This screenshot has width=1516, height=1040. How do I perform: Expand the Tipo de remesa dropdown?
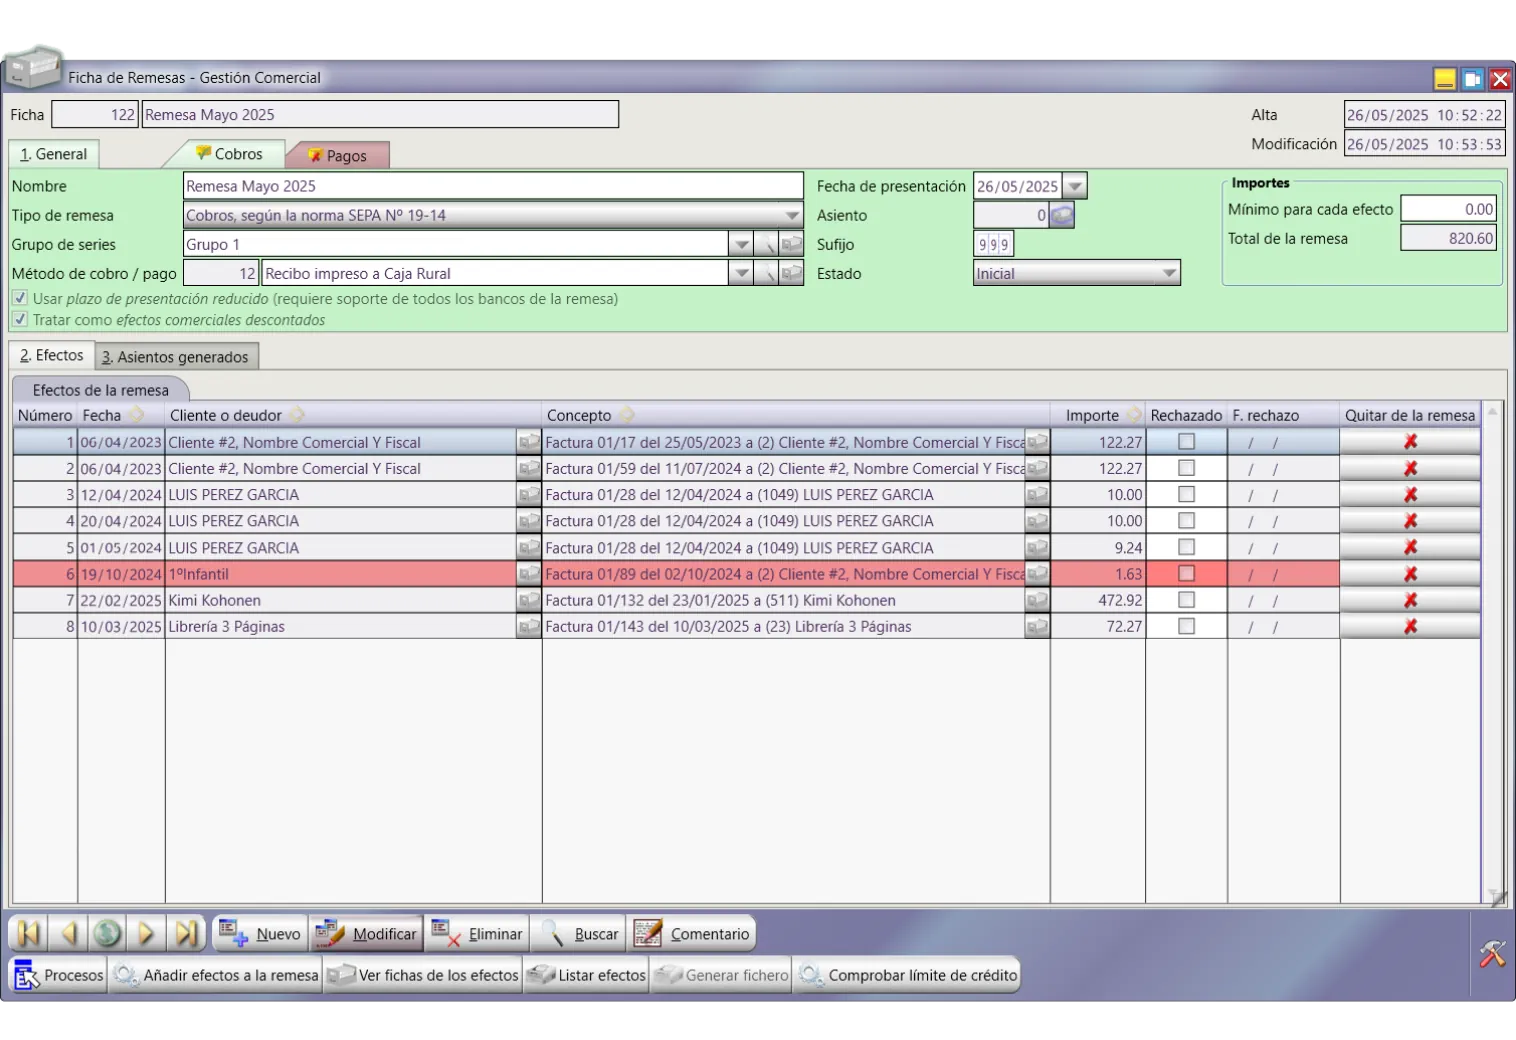coord(792,216)
